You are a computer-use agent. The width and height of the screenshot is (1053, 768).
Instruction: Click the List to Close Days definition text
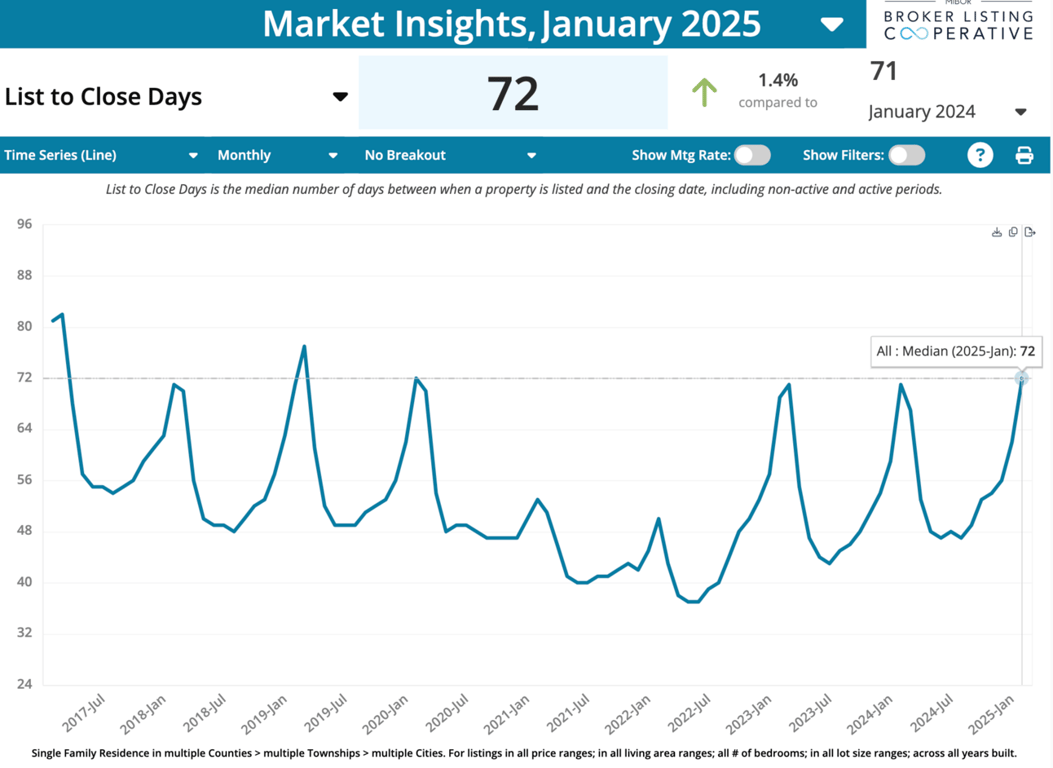pyautogui.click(x=524, y=190)
